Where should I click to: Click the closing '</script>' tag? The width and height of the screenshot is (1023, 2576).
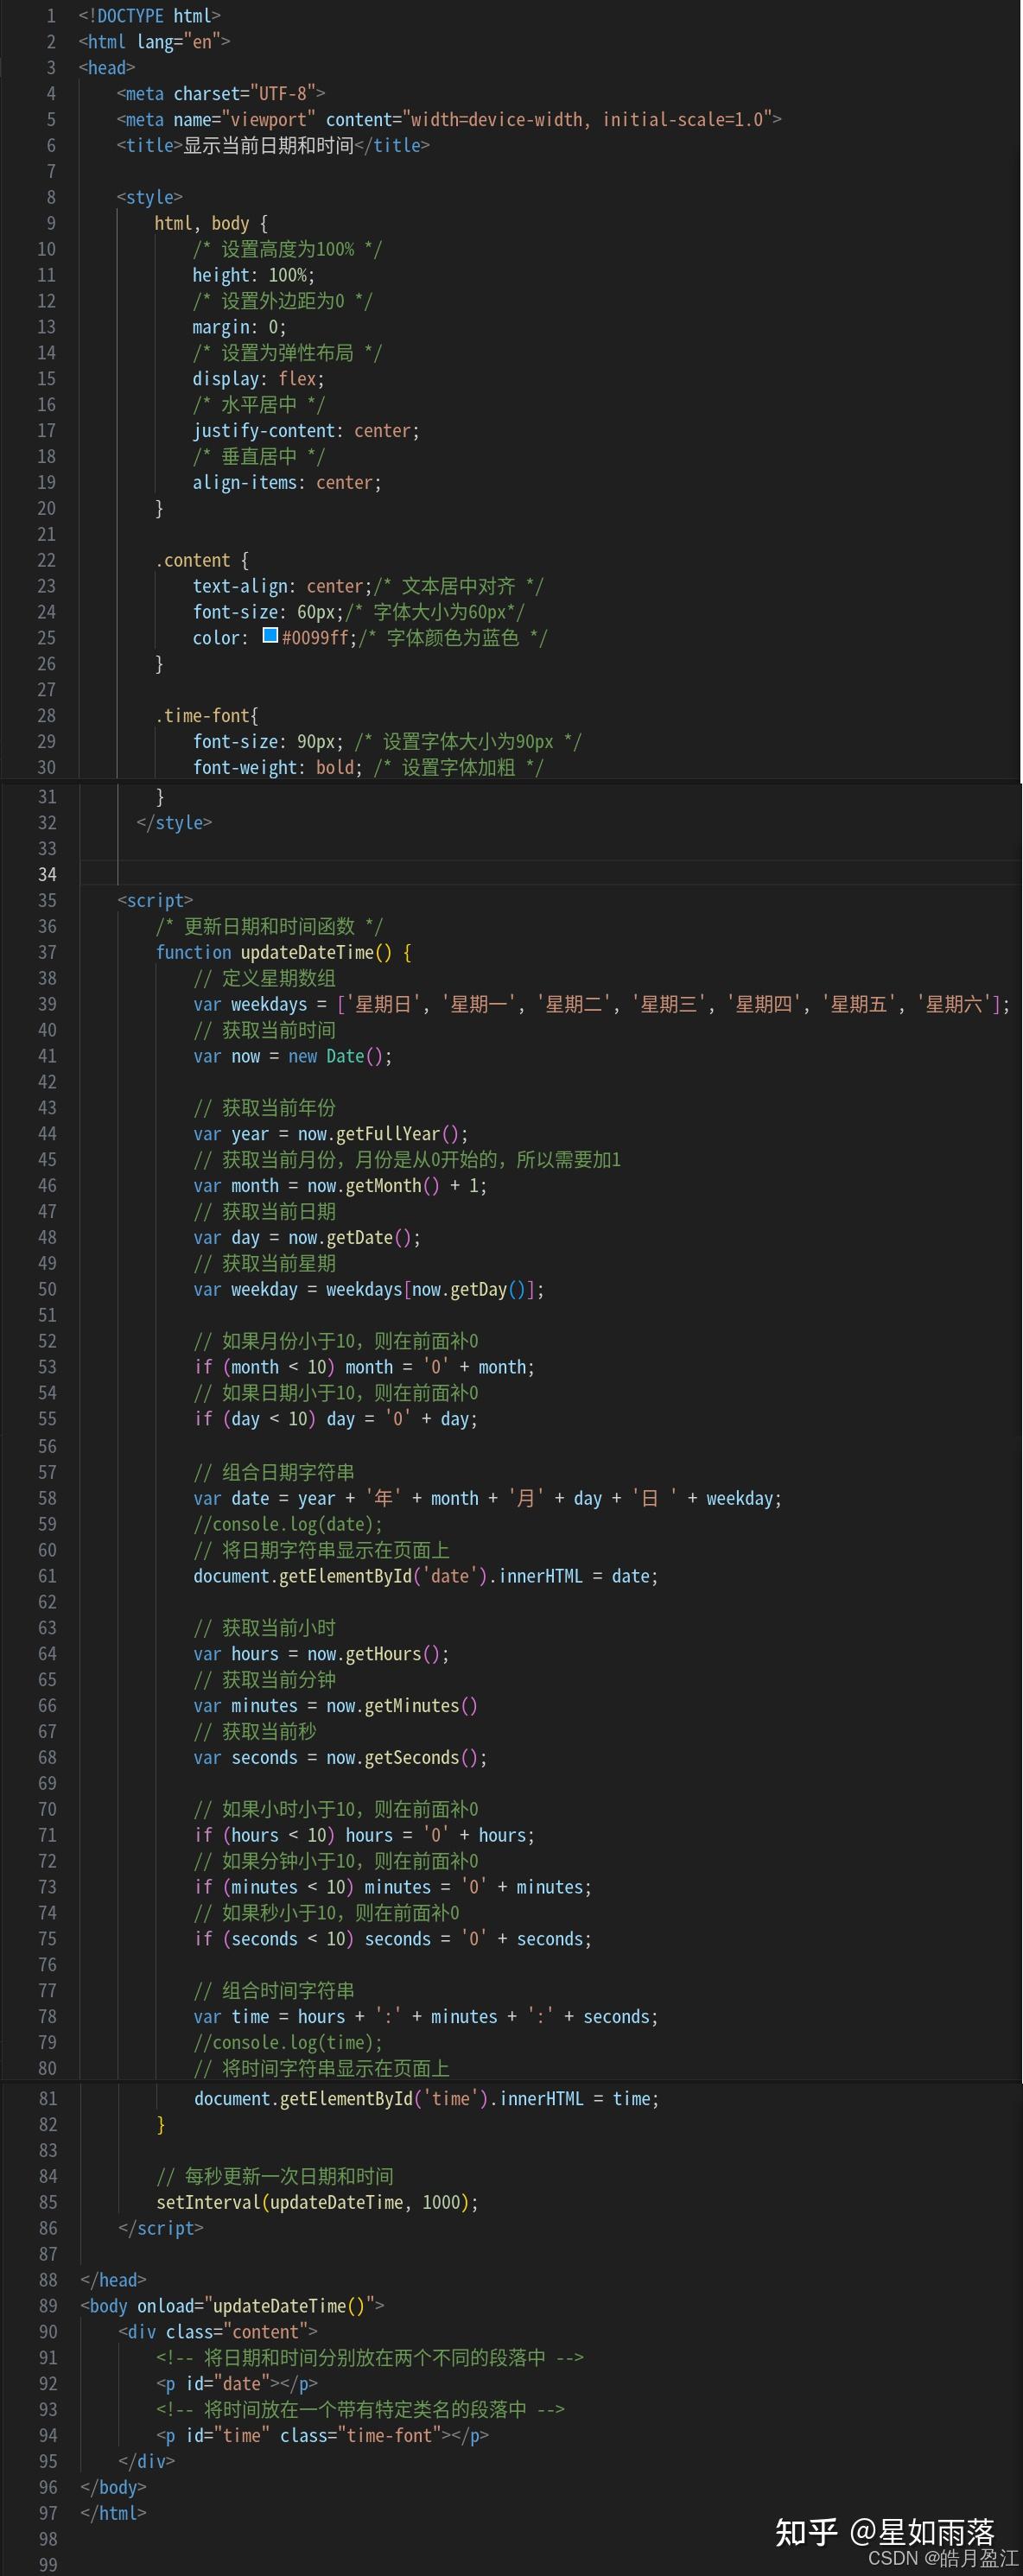[x=160, y=2230]
